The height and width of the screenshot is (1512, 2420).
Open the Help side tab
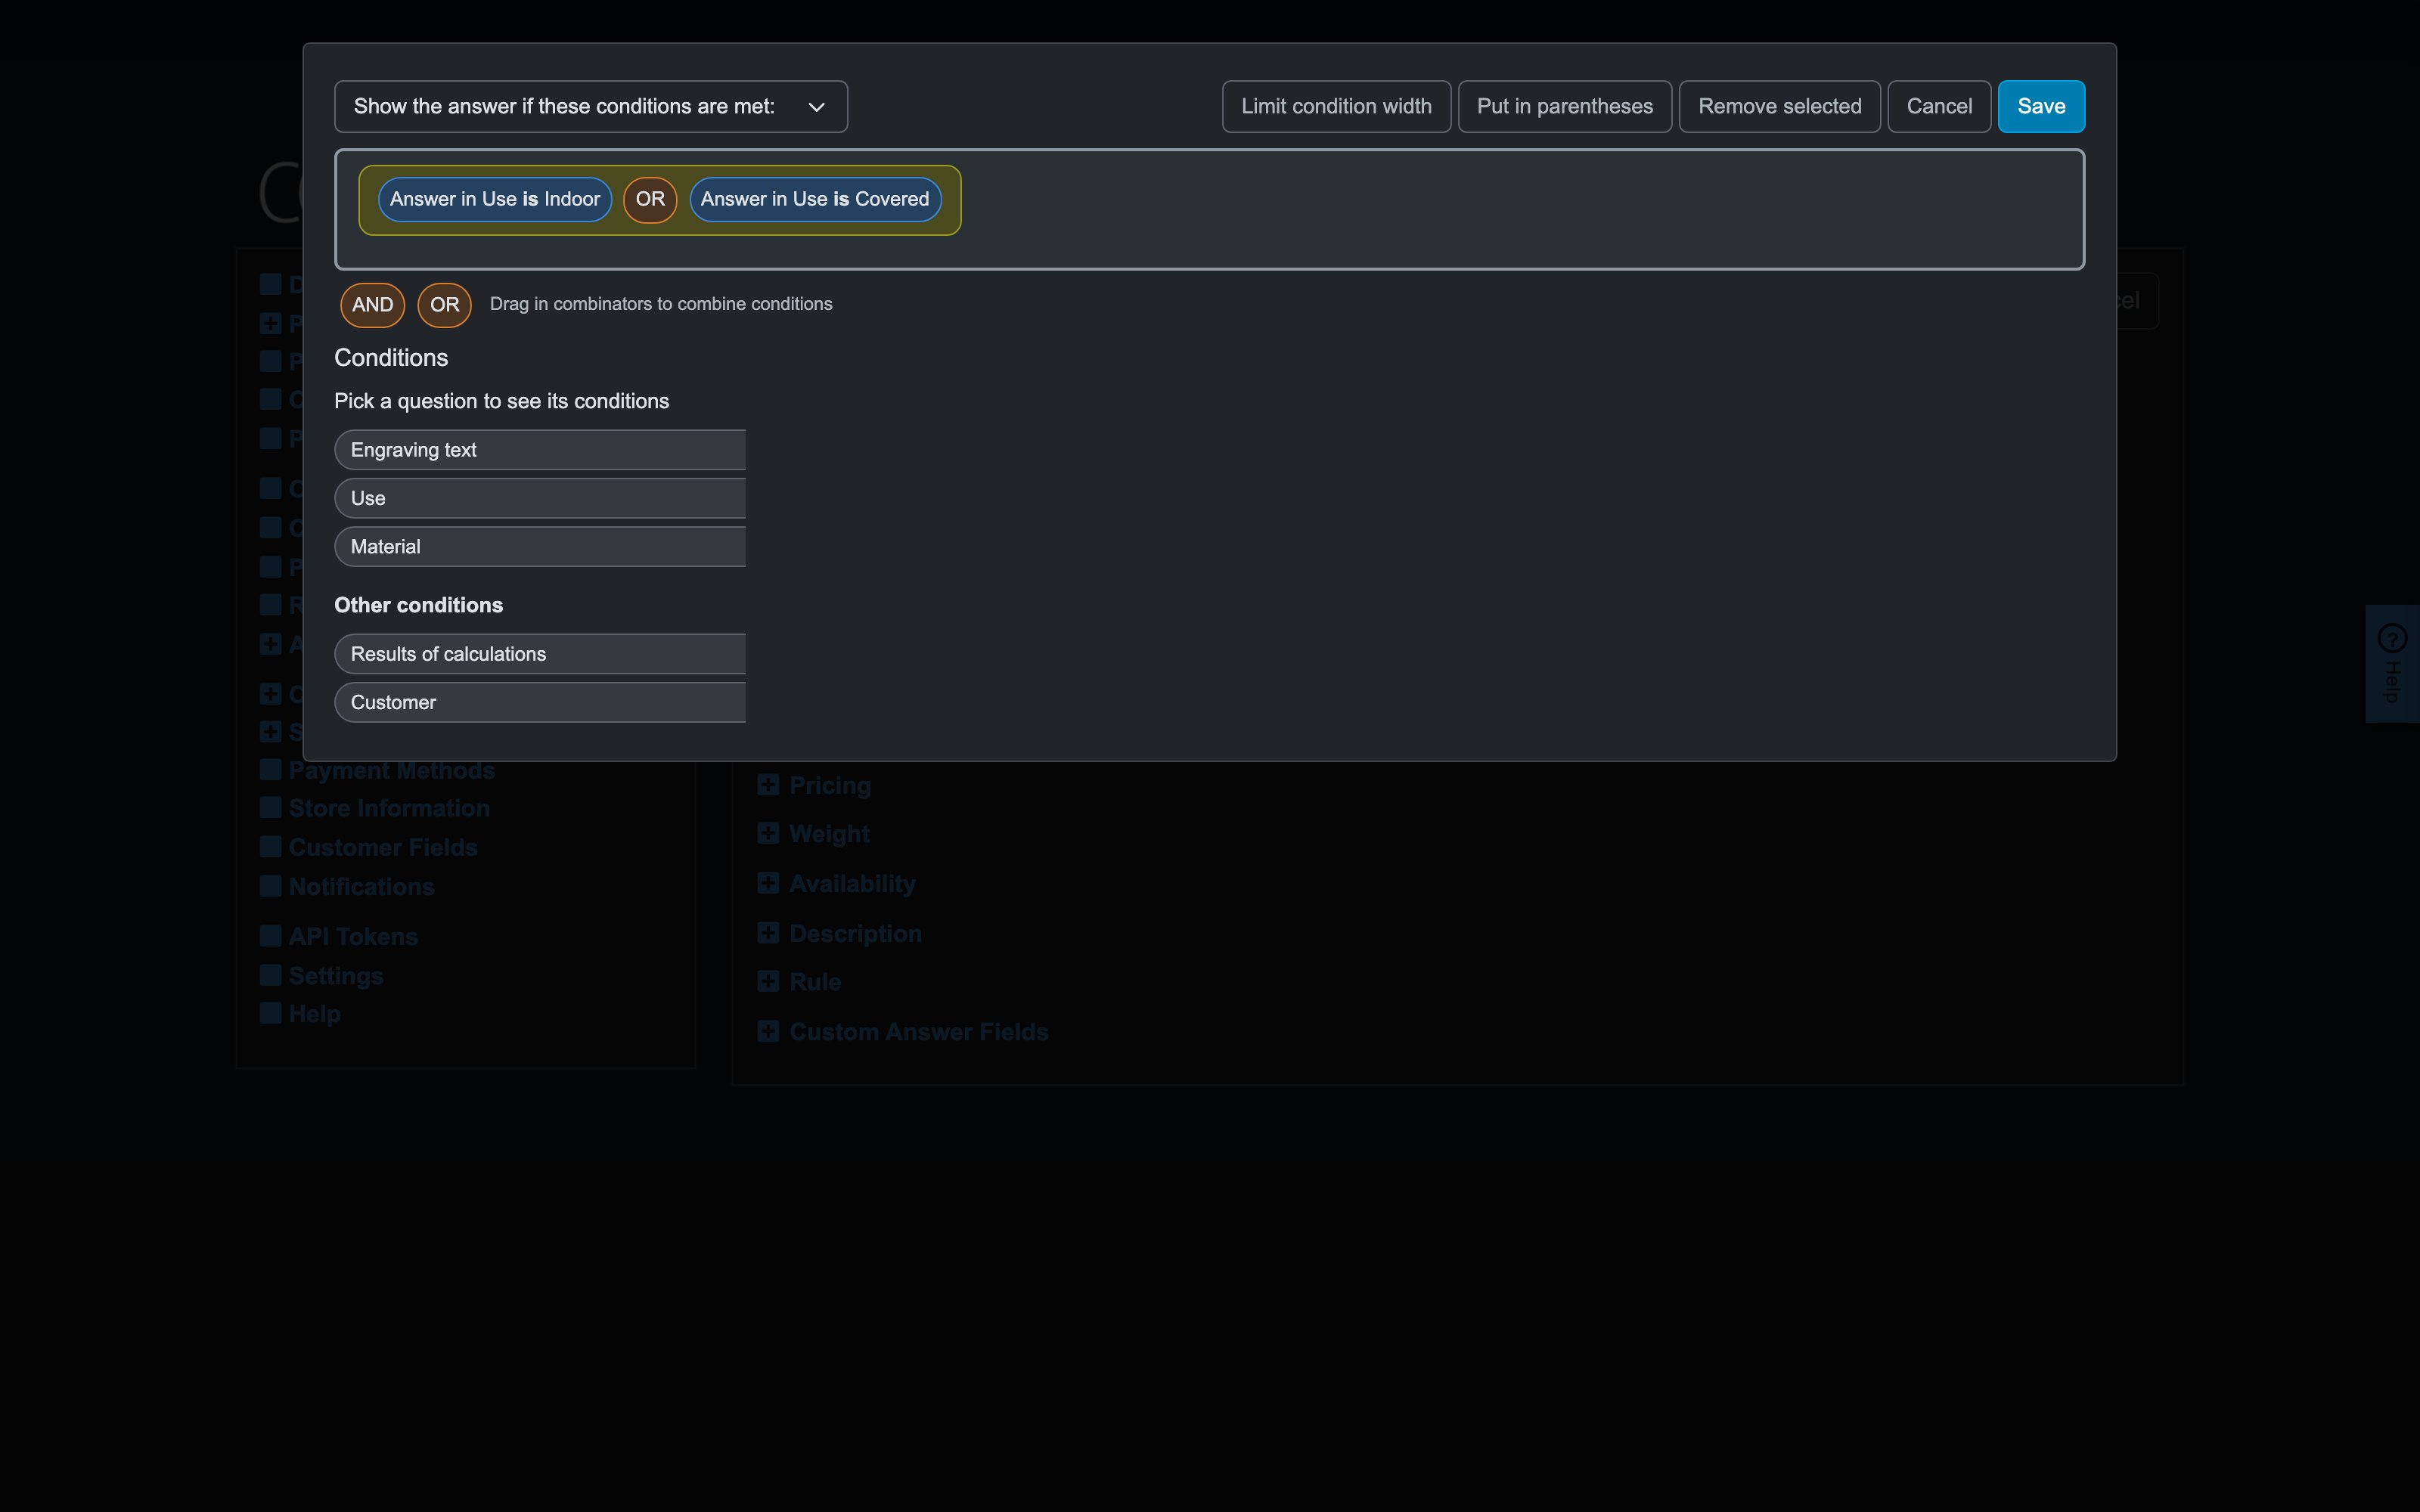(x=2392, y=663)
